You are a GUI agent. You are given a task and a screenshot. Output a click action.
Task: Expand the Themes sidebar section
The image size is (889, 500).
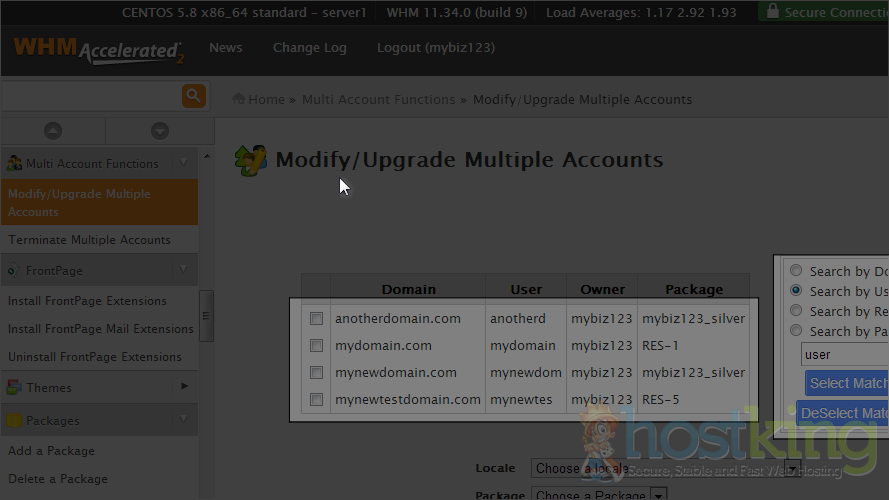[184, 386]
